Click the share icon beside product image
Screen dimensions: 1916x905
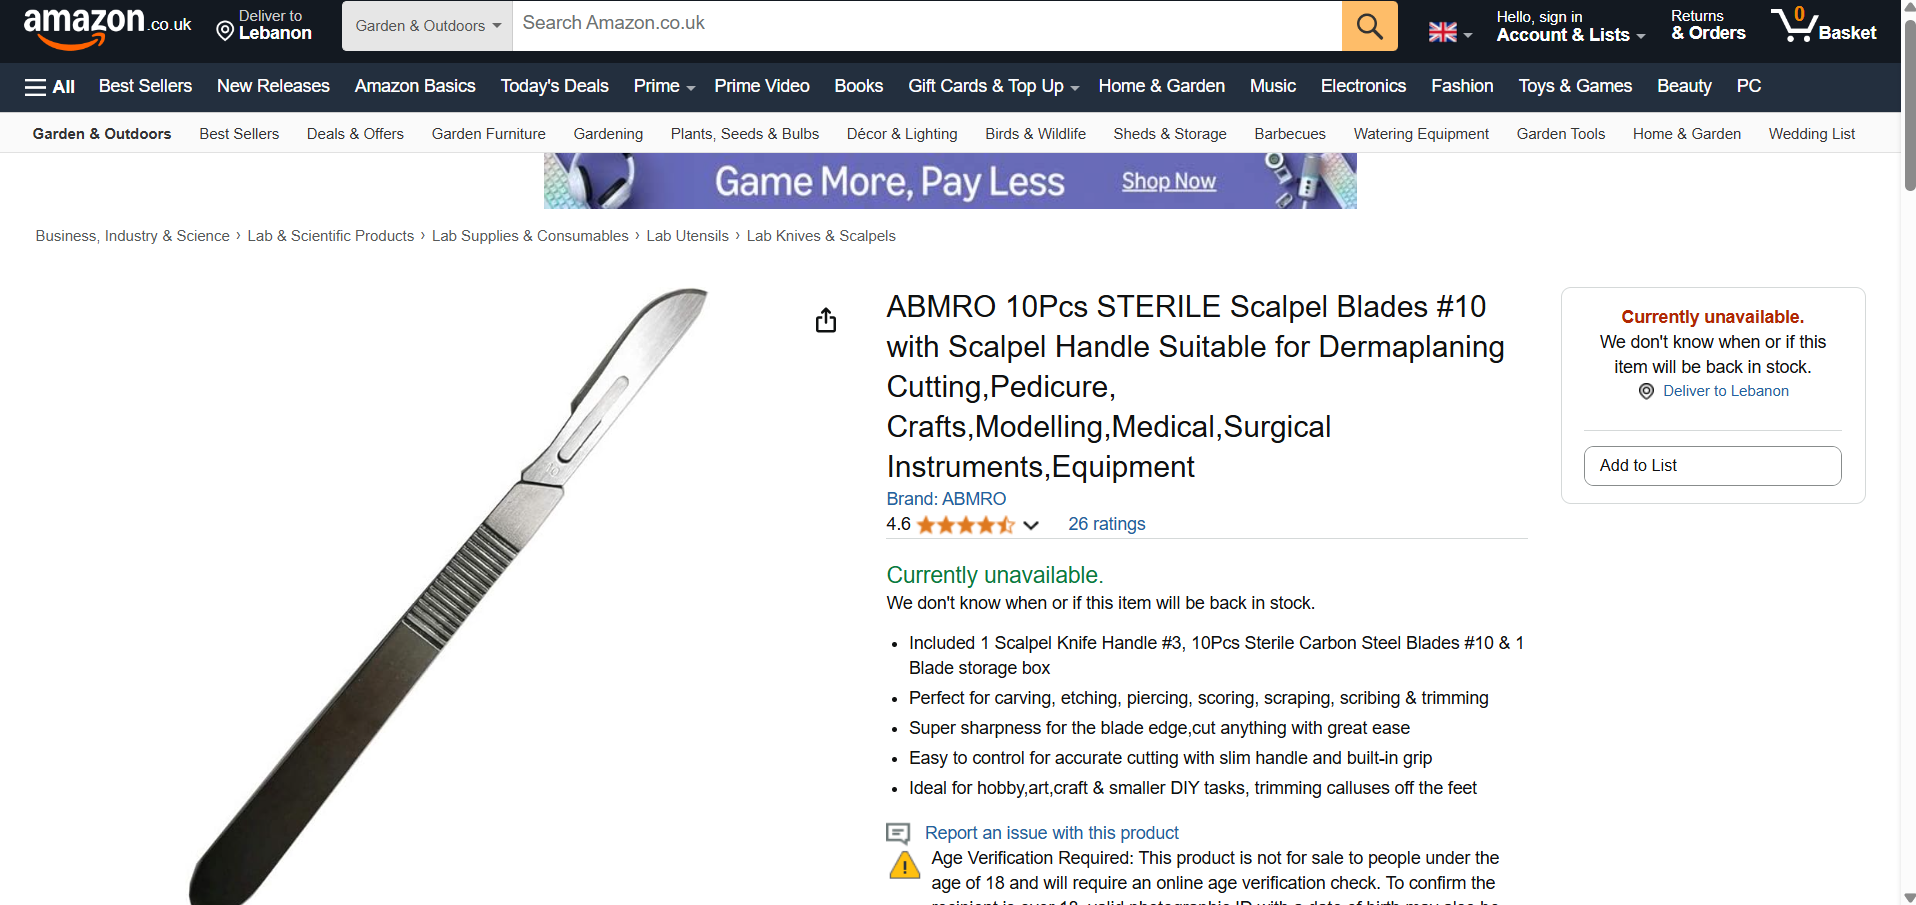pyautogui.click(x=826, y=320)
